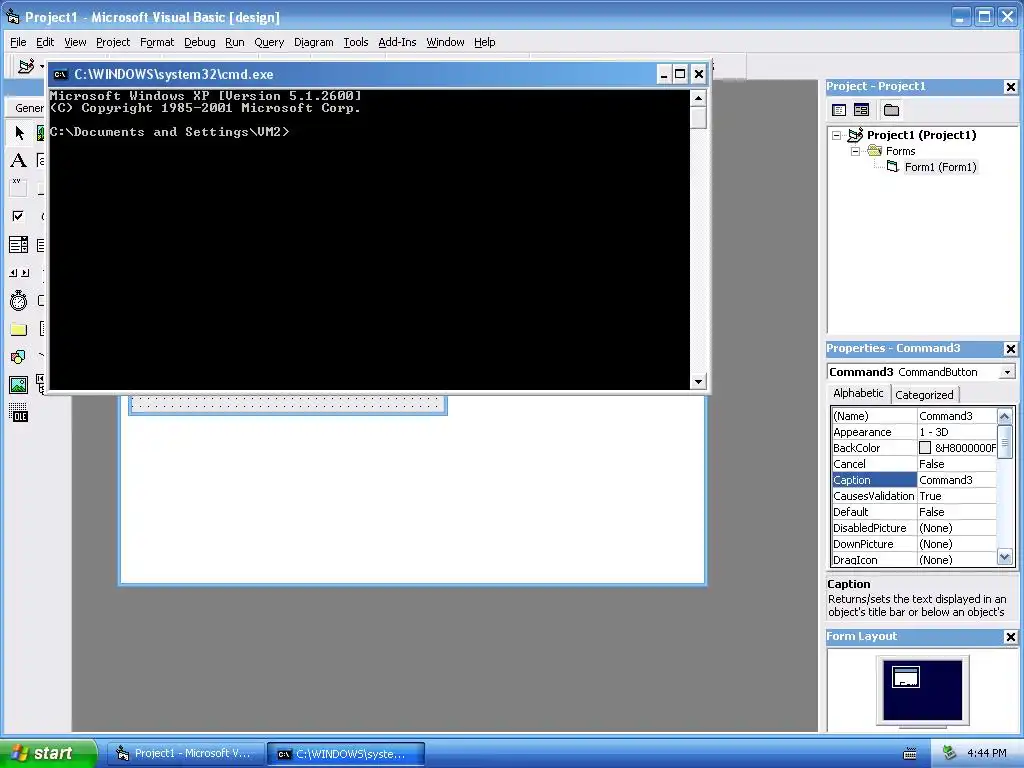Select the DirListBox folder tool
The image size is (1024, 768).
tap(19, 329)
